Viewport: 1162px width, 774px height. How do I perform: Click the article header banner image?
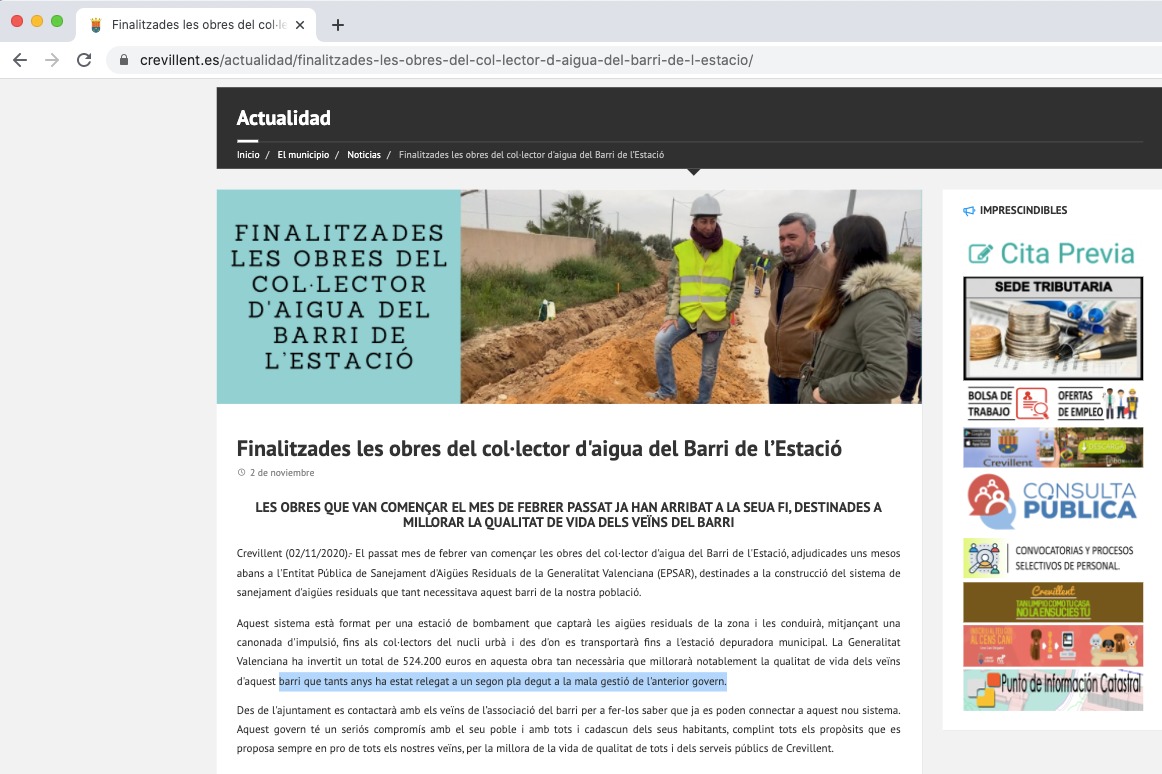point(569,297)
